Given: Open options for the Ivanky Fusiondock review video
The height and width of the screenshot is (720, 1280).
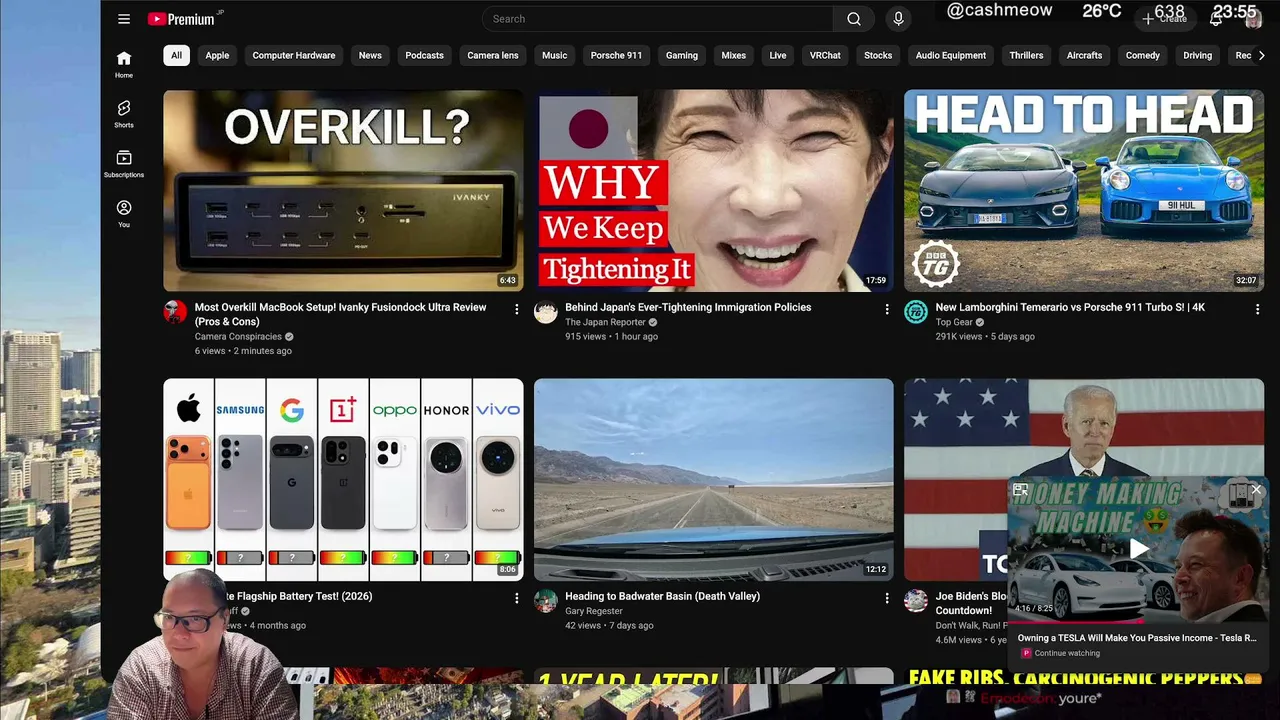Looking at the screenshot, I should [516, 310].
